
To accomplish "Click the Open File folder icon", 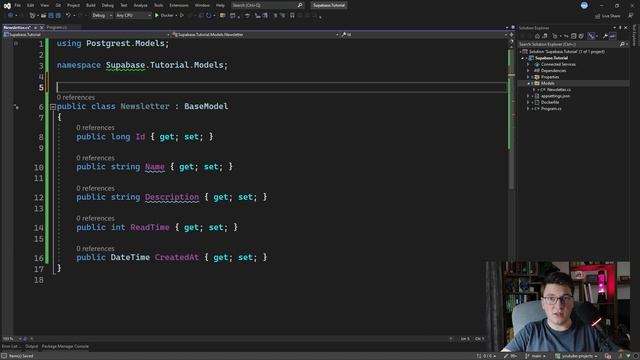I will tap(43, 16).
